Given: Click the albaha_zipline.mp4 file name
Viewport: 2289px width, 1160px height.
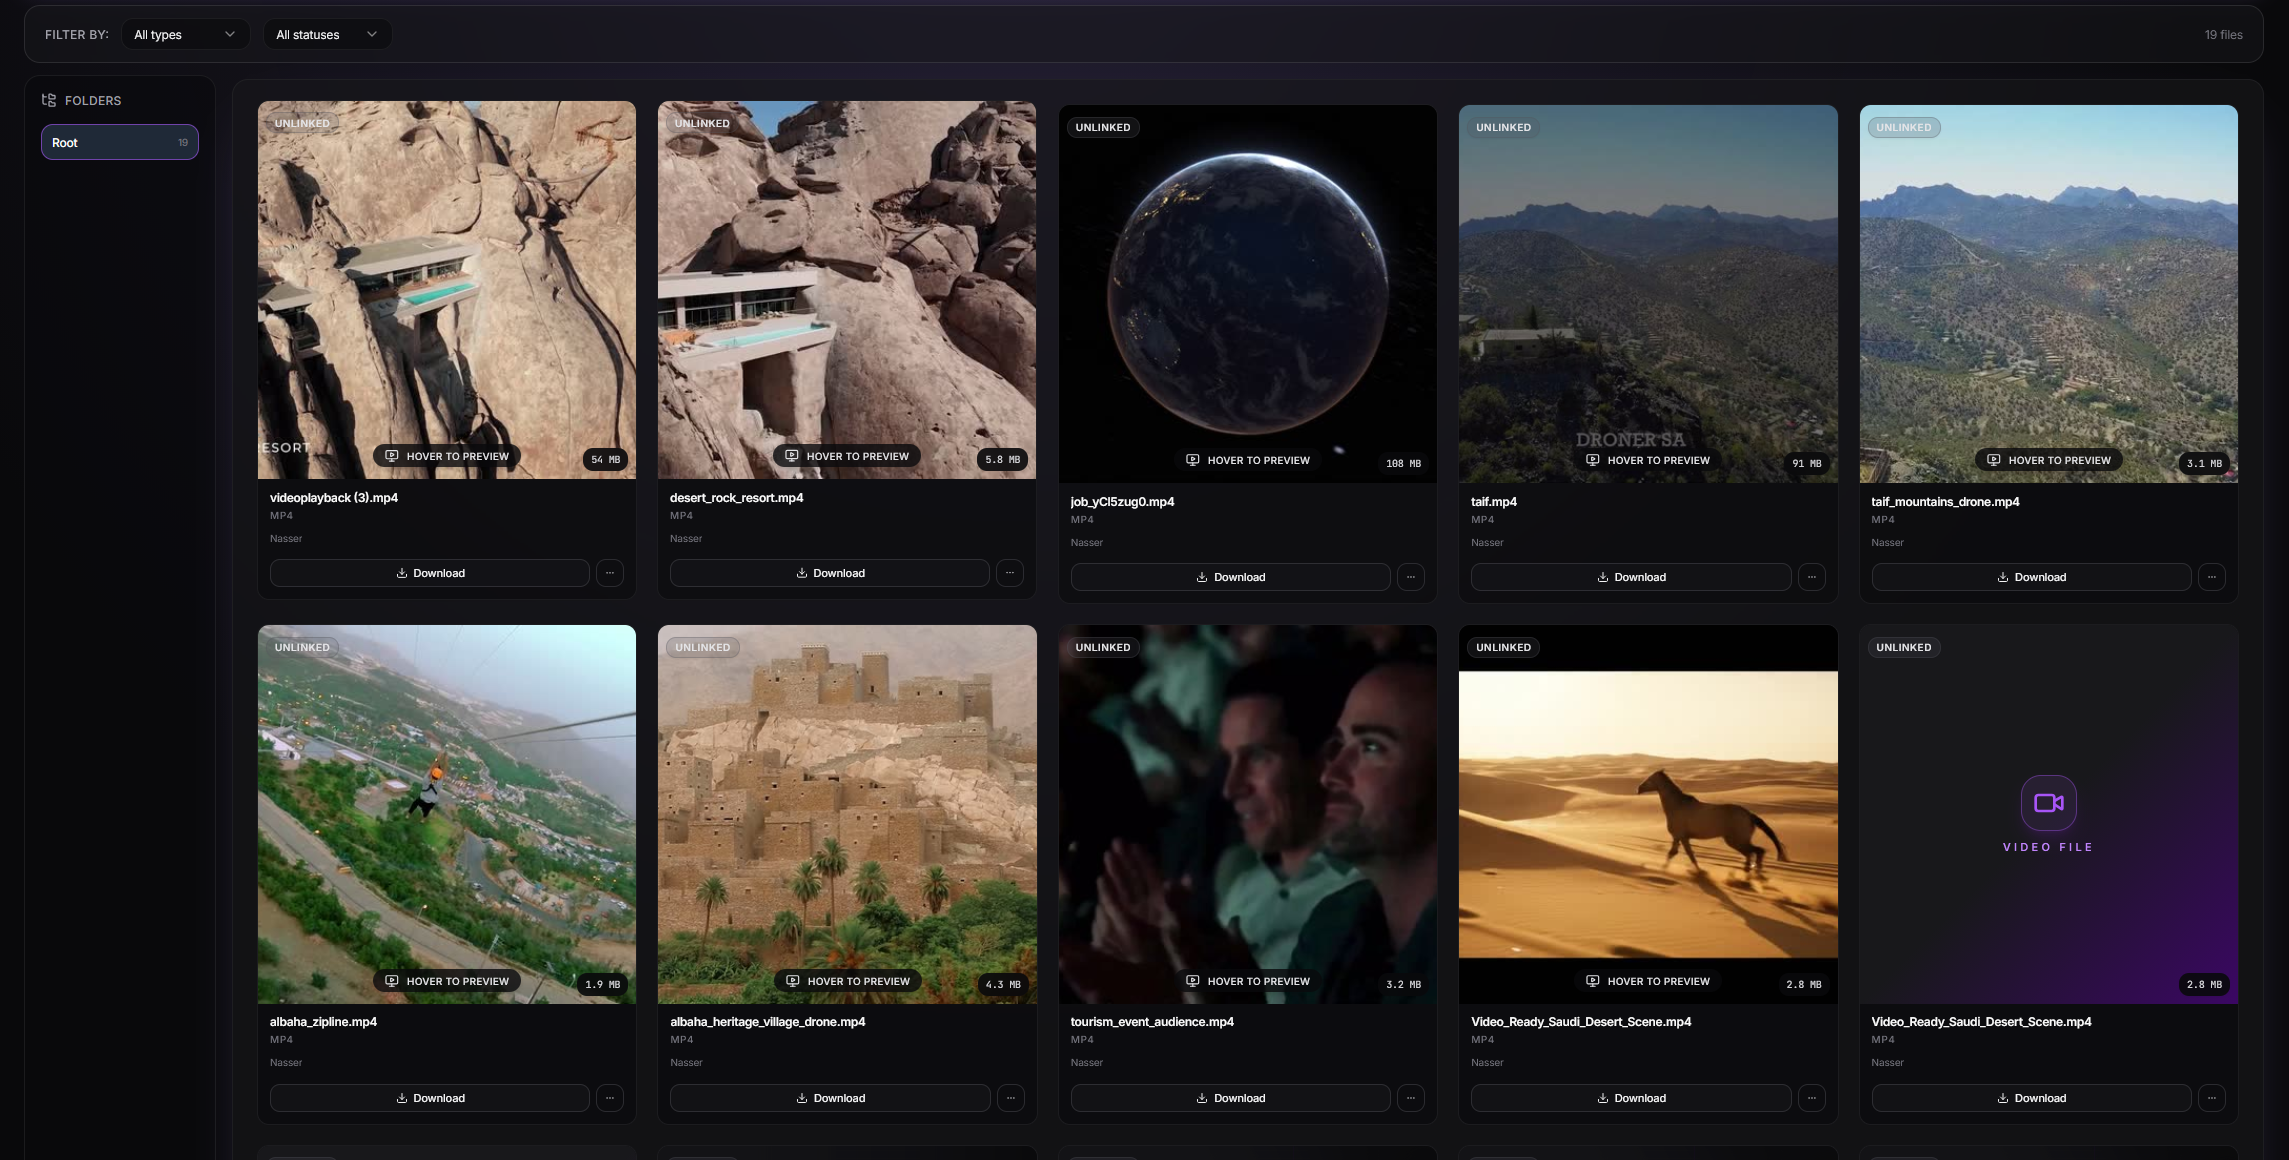Looking at the screenshot, I should (323, 1022).
